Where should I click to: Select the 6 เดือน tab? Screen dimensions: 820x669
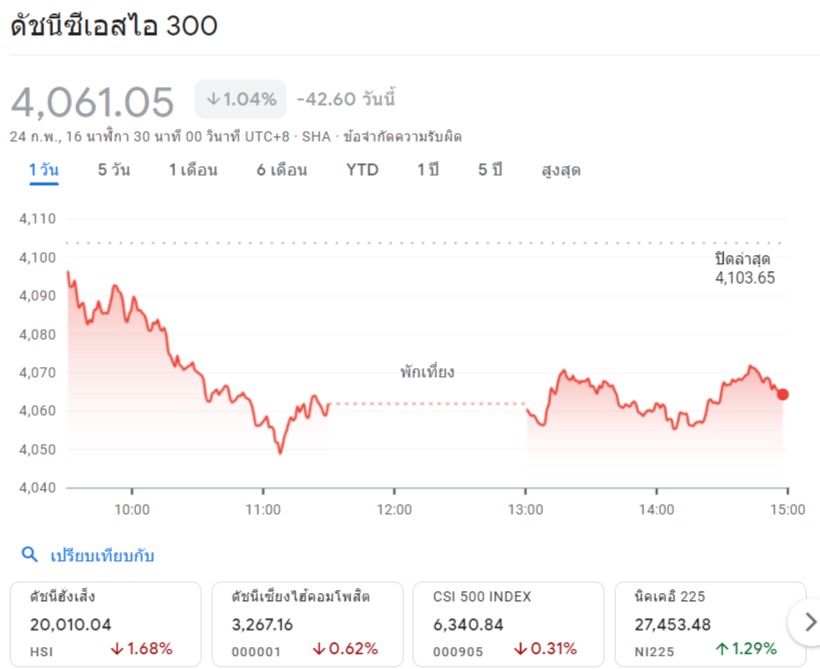click(x=281, y=170)
